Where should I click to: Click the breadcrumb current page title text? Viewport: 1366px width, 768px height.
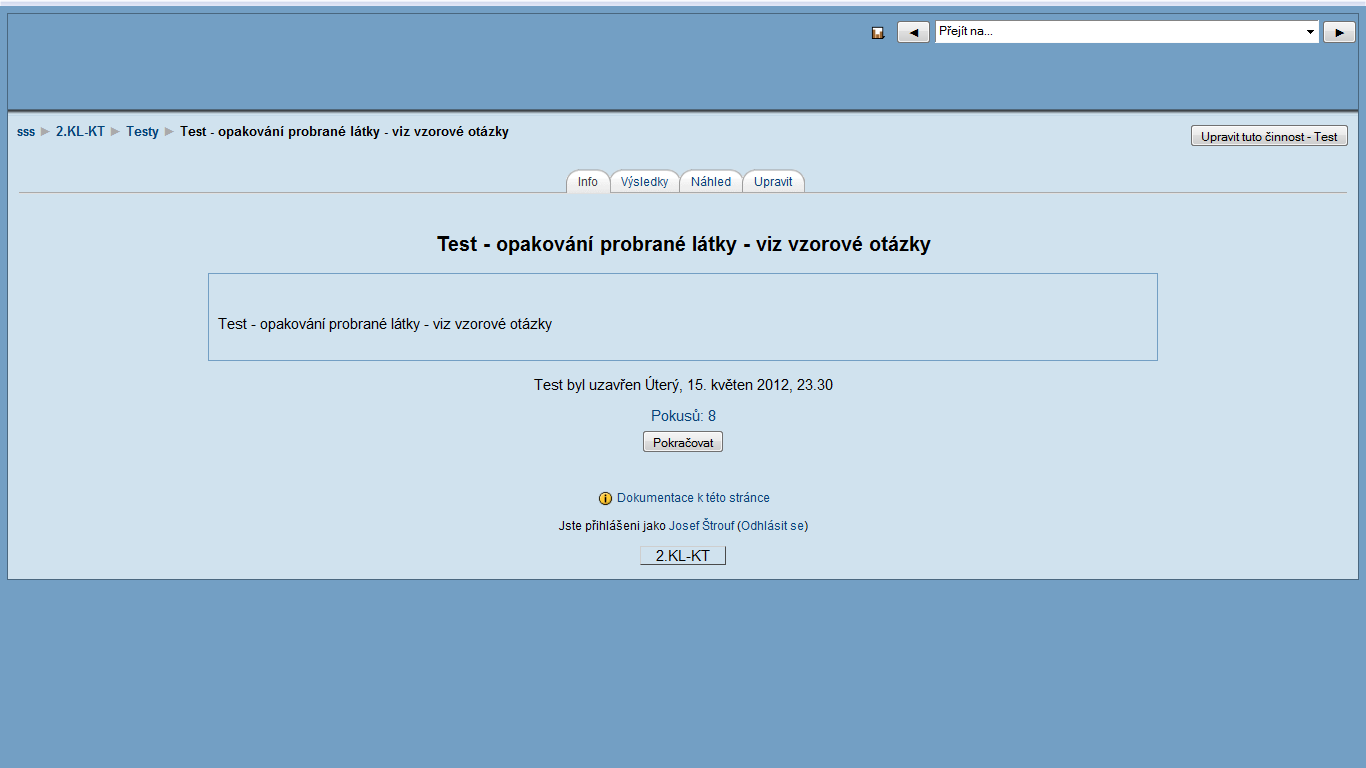click(344, 132)
